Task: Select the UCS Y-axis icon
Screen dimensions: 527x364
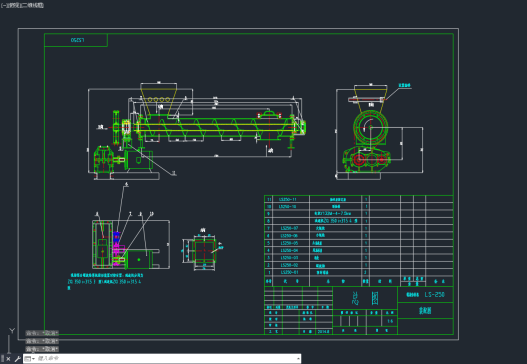Action: [x=11, y=331]
